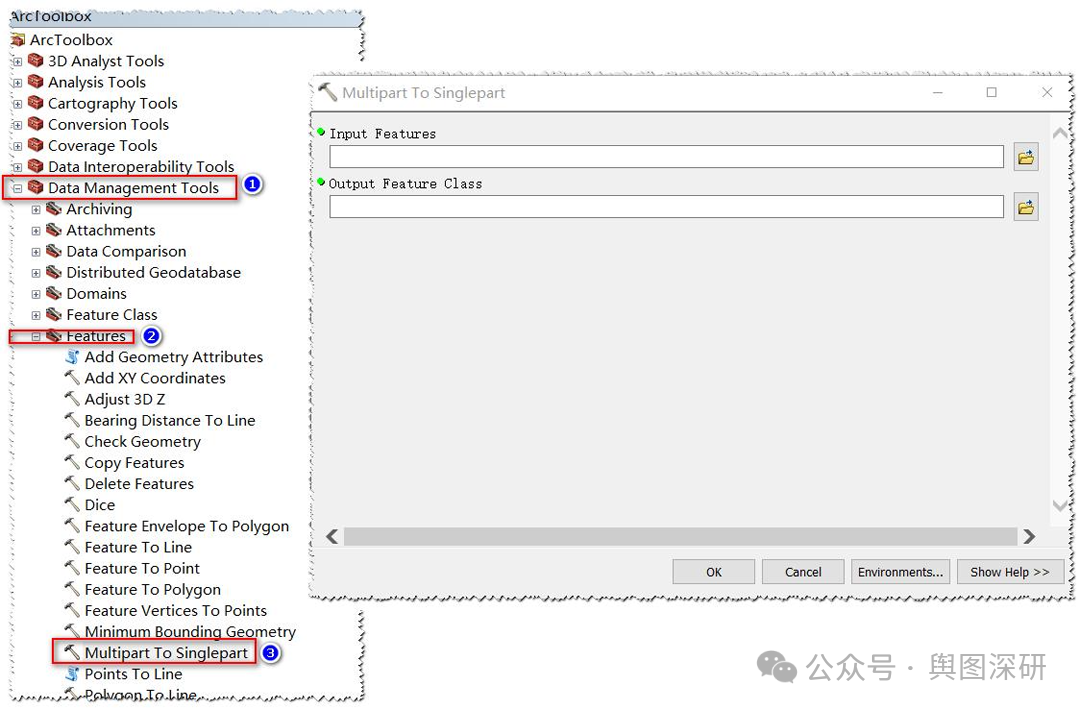1080x710 pixels.
Task: Click the Dice tool hammer icon
Action: coord(72,505)
